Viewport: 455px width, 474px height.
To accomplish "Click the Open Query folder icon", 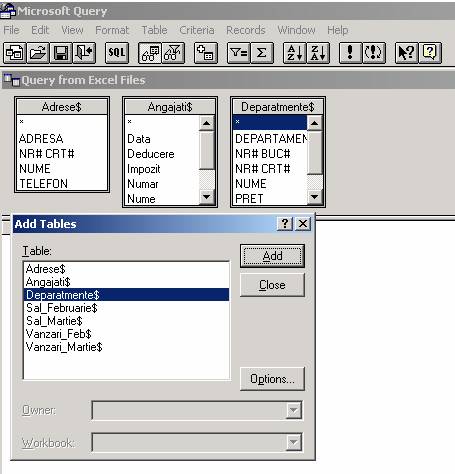I will 38,53.
